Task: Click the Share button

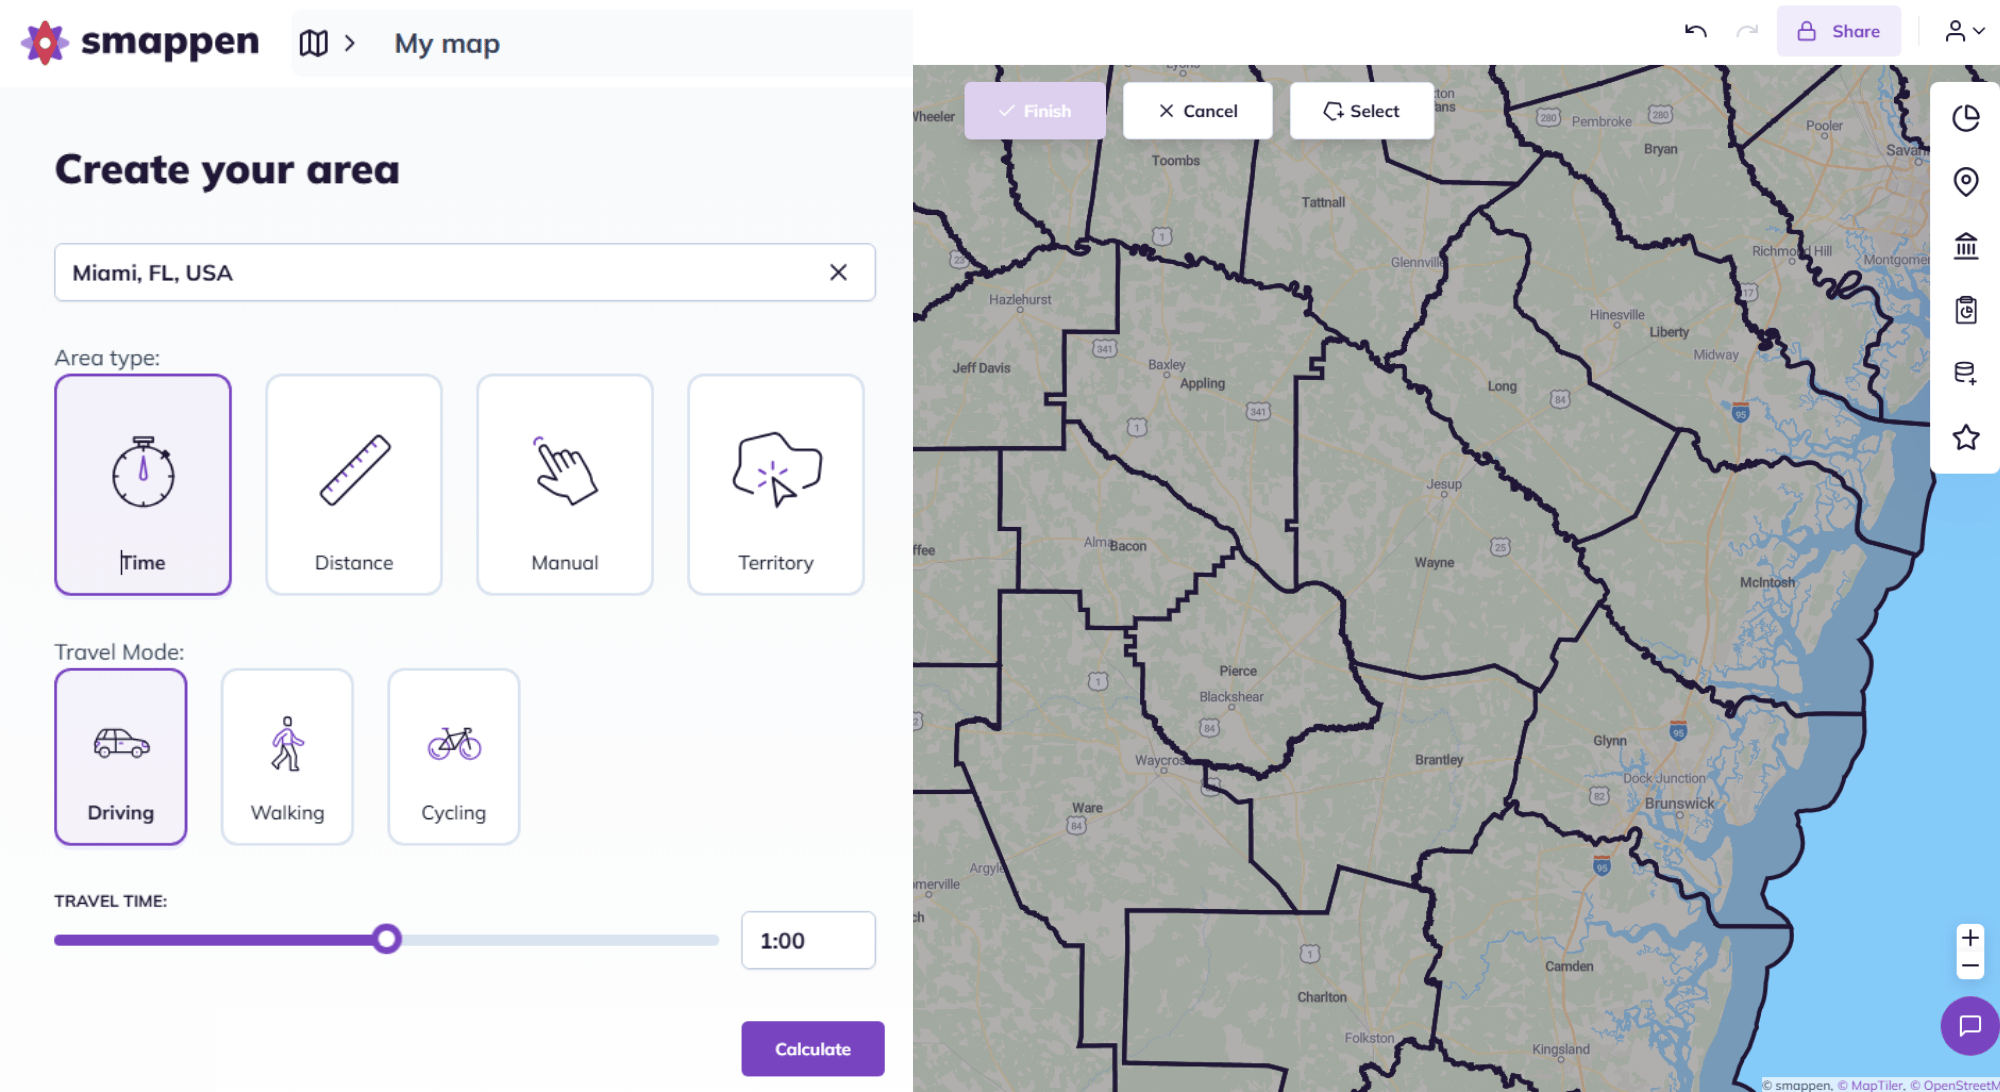Action: pos(1838,31)
